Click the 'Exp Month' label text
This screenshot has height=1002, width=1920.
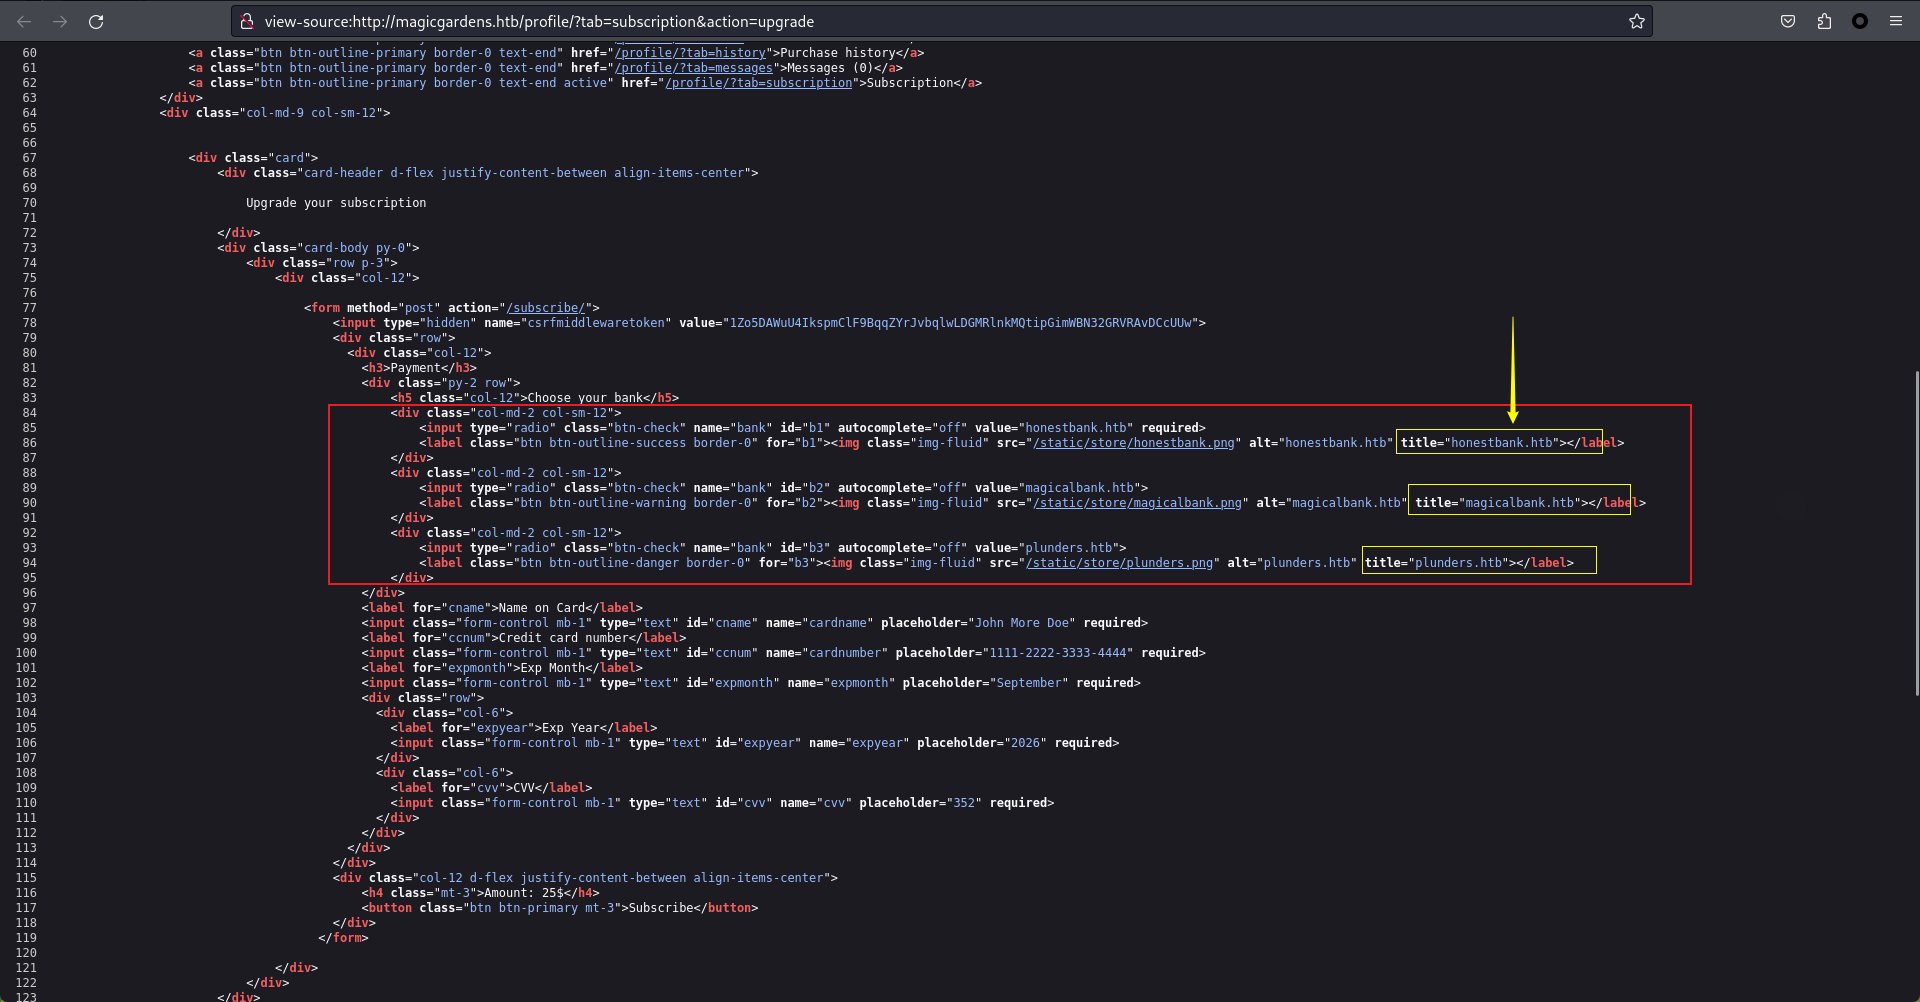(553, 668)
